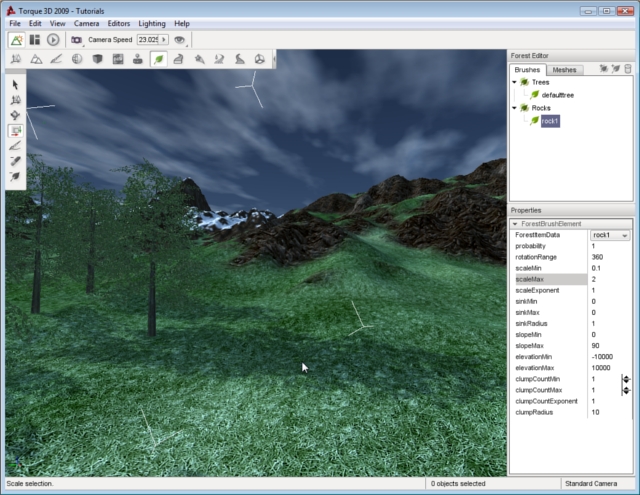The image size is (640, 495).
Task: Delete selected brush with trash icon
Action: tap(628, 69)
